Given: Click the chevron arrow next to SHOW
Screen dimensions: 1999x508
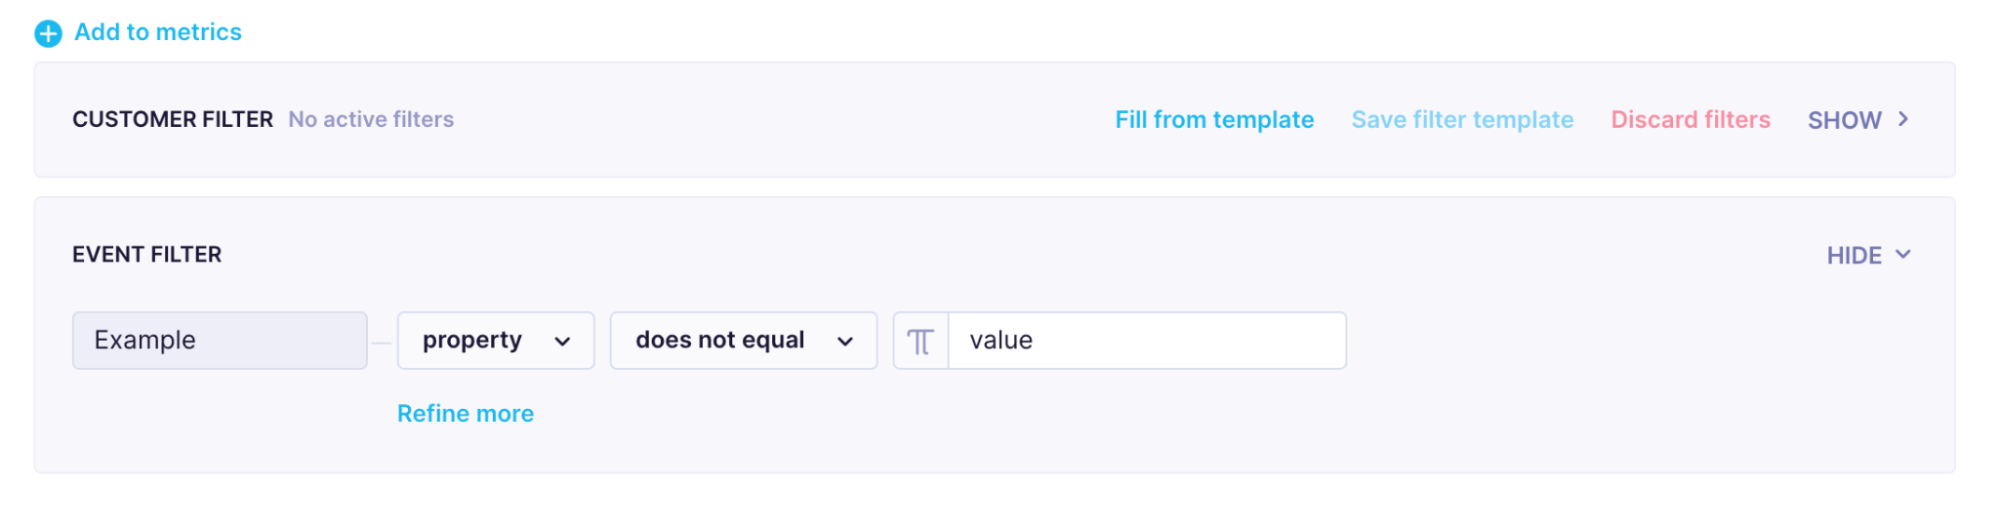Looking at the screenshot, I should click(x=1903, y=119).
